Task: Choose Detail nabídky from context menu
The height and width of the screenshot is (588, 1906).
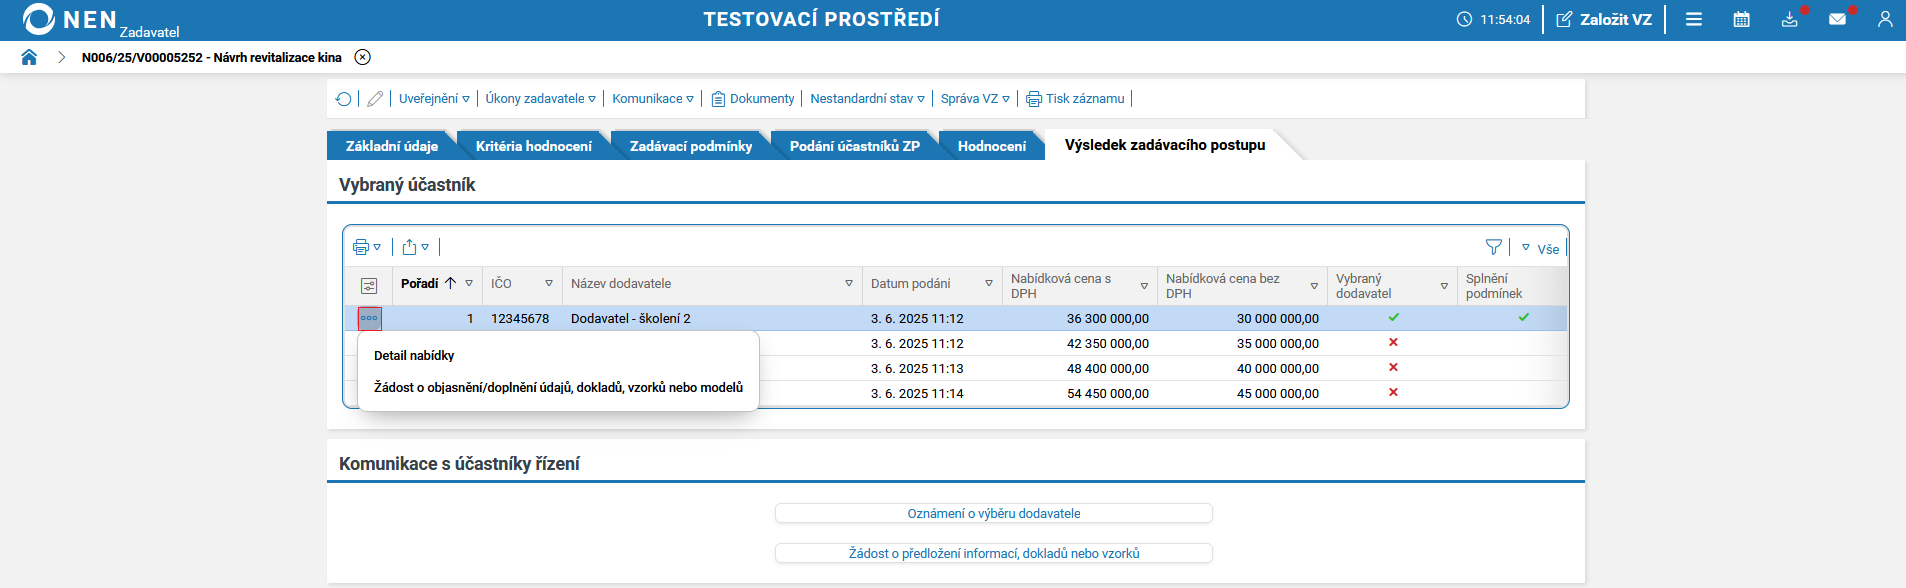Action: coord(414,355)
